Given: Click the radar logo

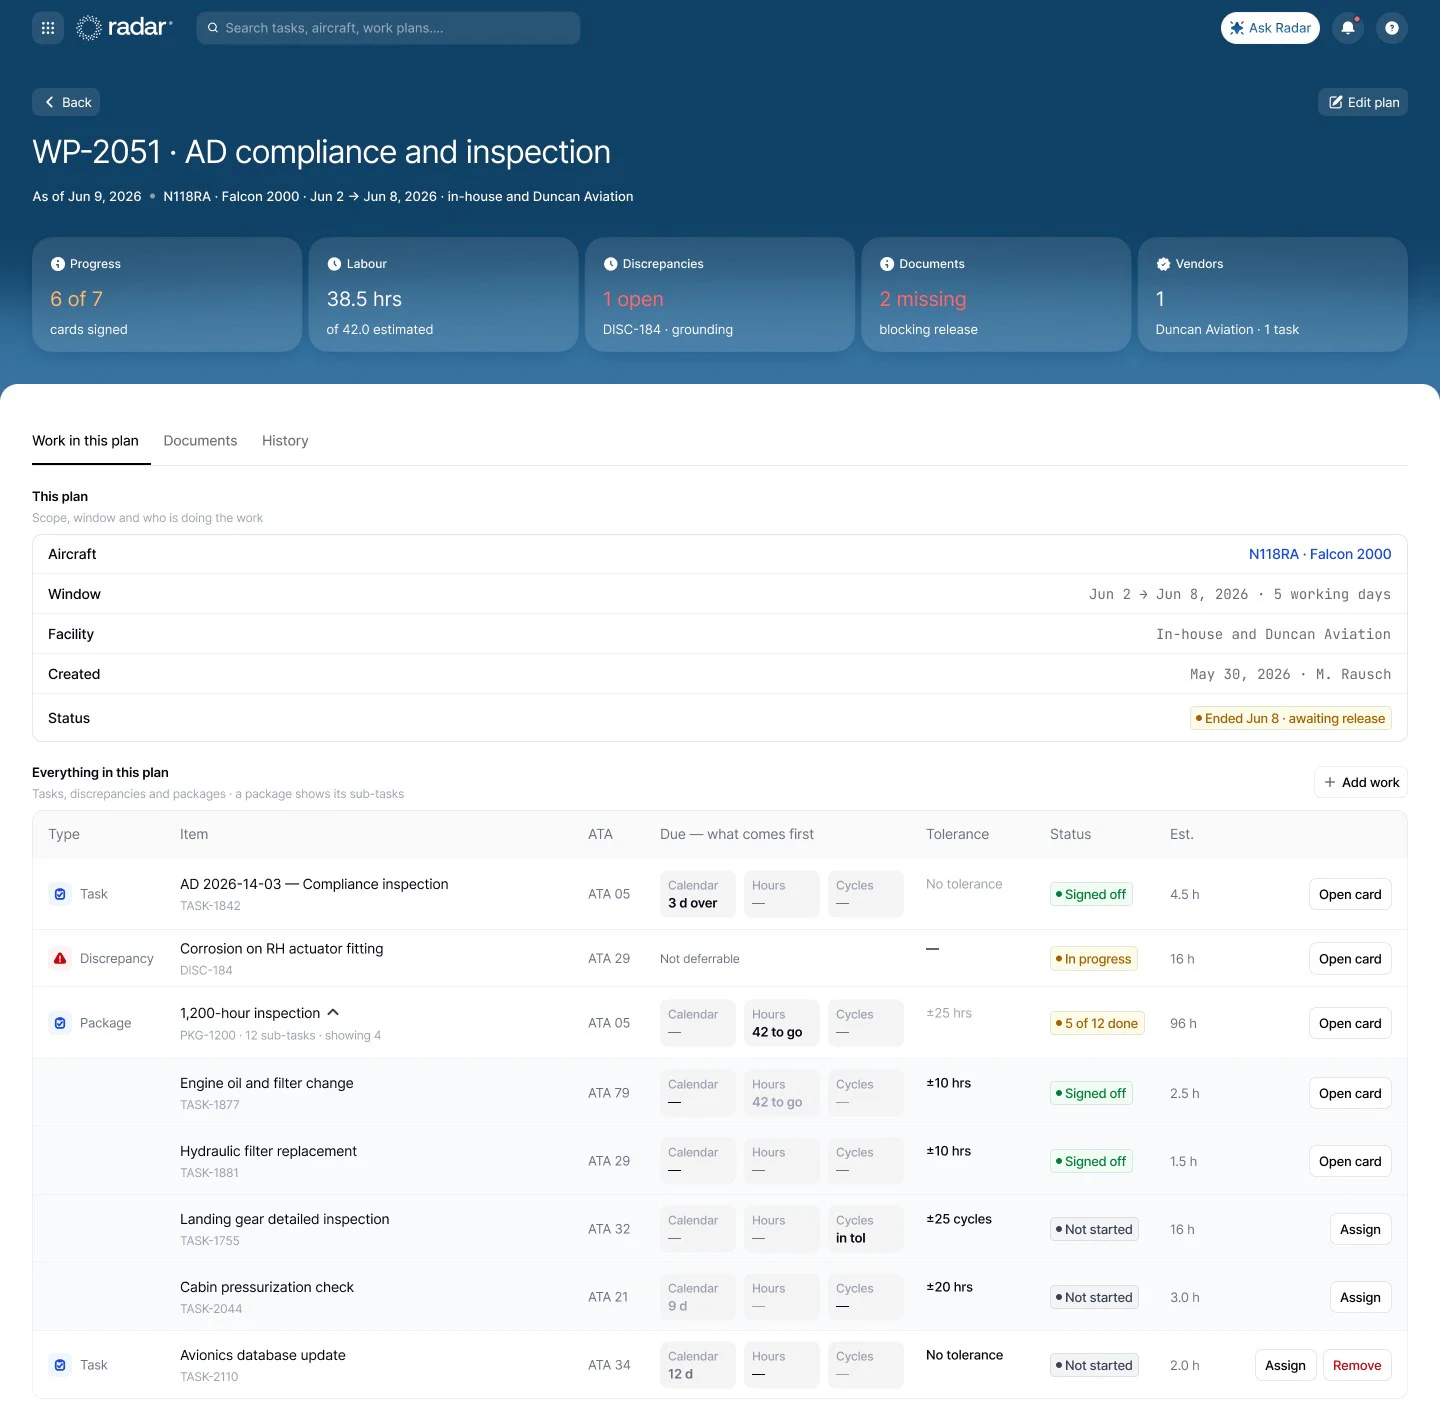Looking at the screenshot, I should point(124,28).
